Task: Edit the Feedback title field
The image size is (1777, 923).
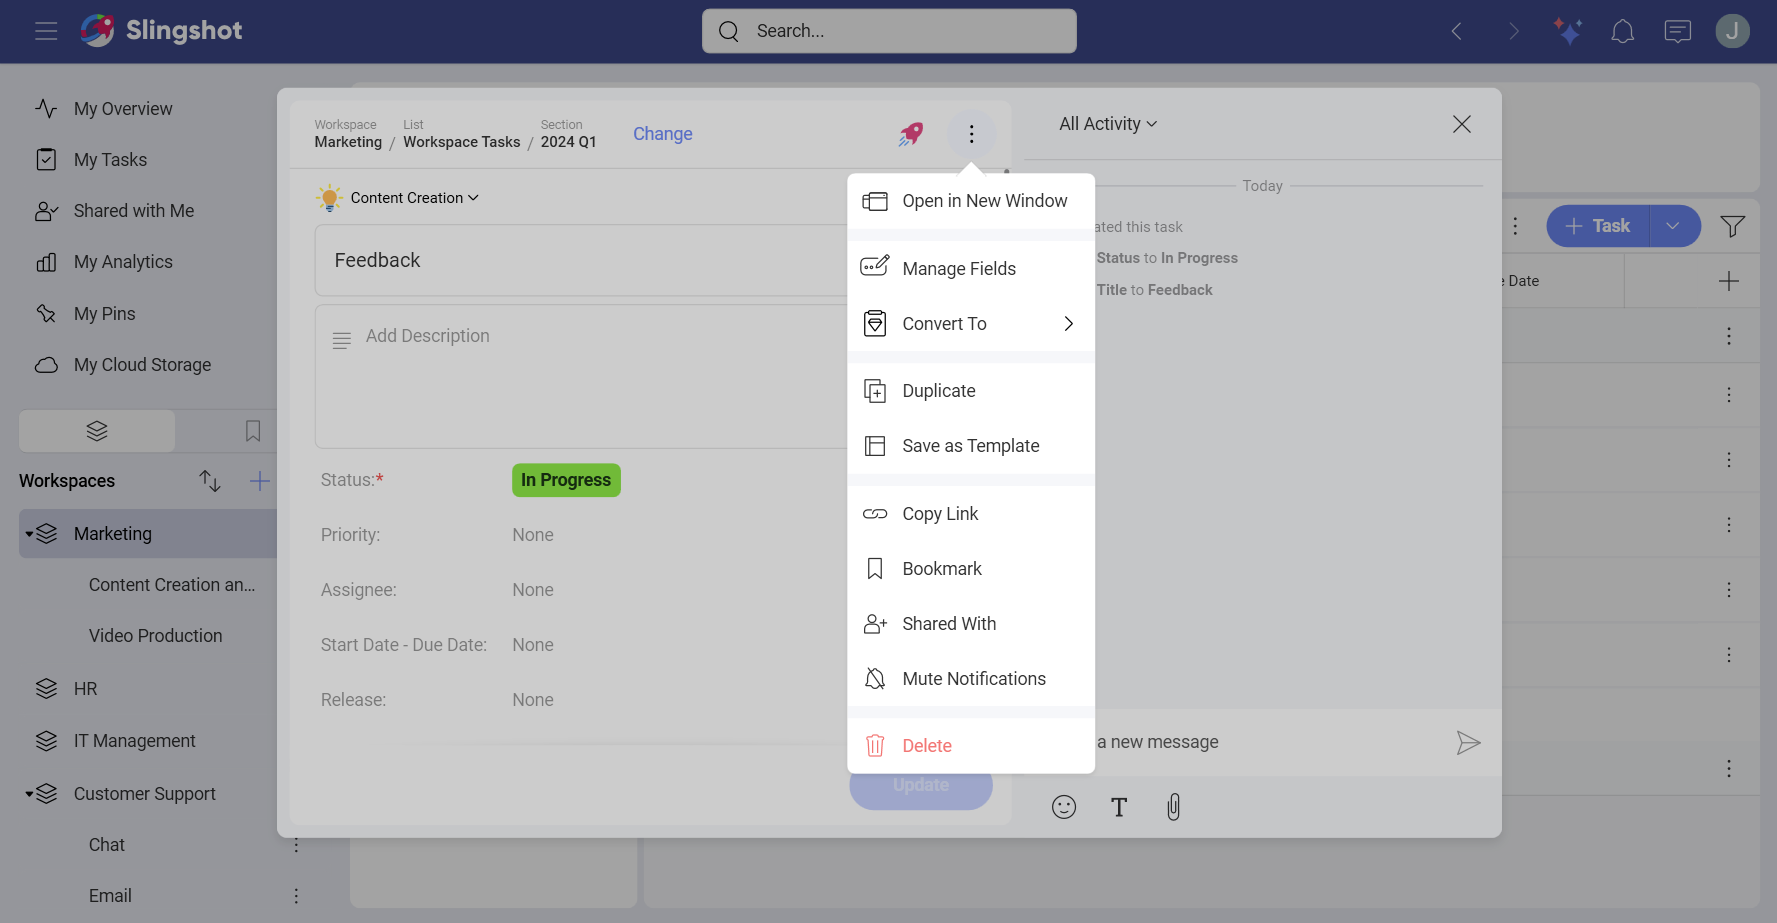Action: click(582, 260)
